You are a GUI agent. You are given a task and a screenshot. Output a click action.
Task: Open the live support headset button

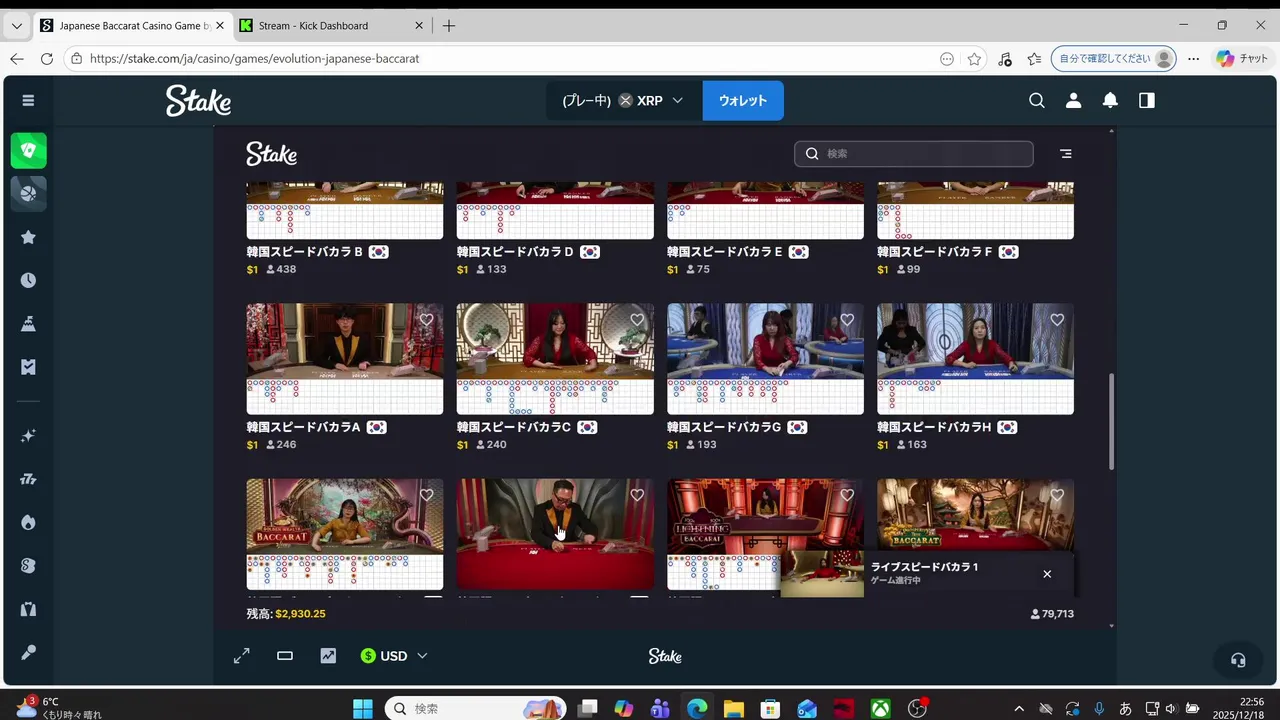coord(1238,660)
